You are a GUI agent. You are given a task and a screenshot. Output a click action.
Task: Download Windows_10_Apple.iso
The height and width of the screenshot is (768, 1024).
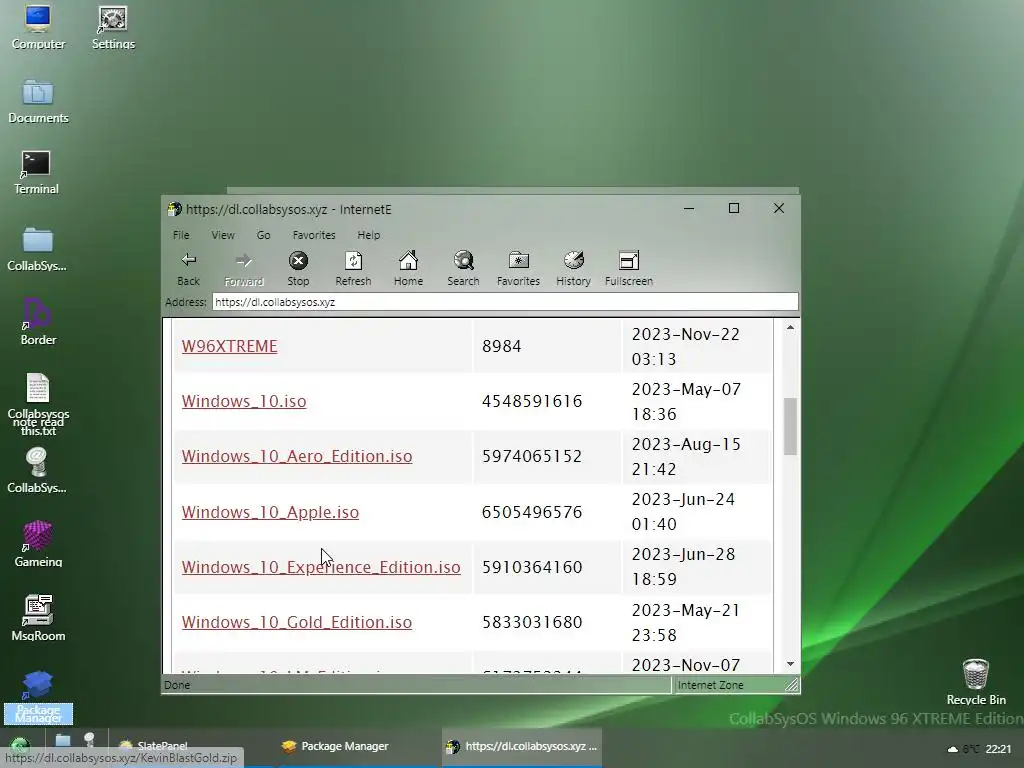(x=270, y=512)
